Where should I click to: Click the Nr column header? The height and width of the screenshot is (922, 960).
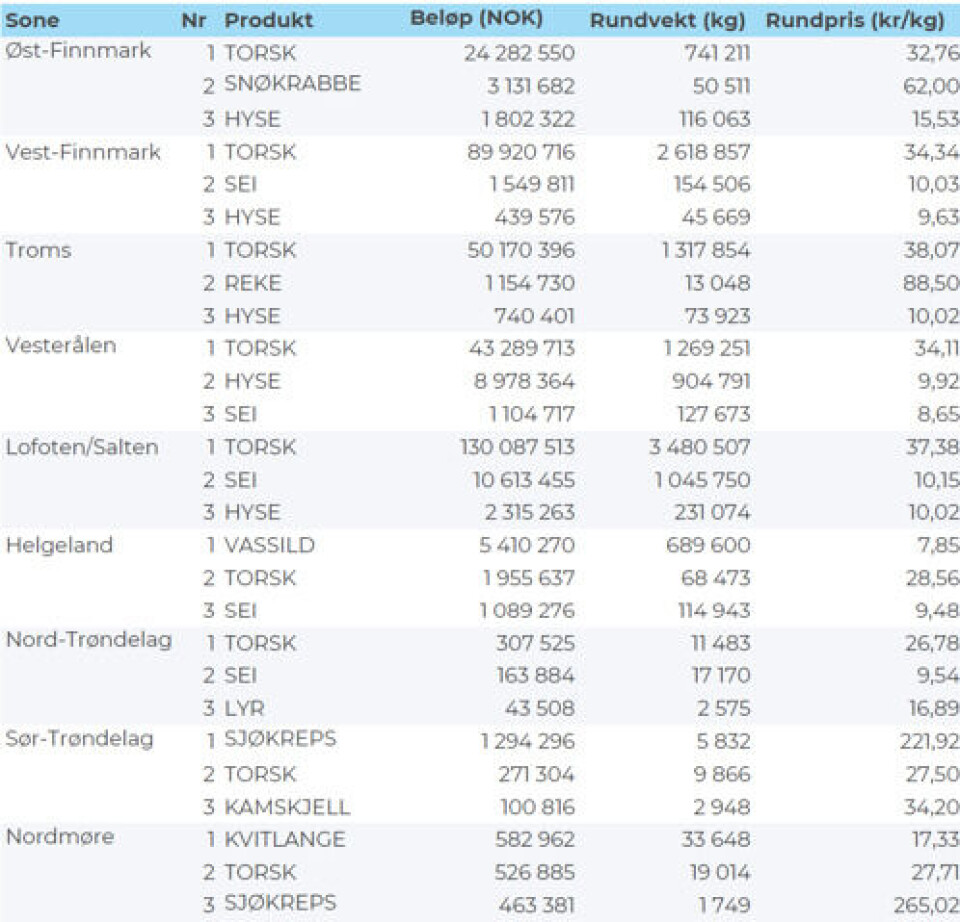194,20
